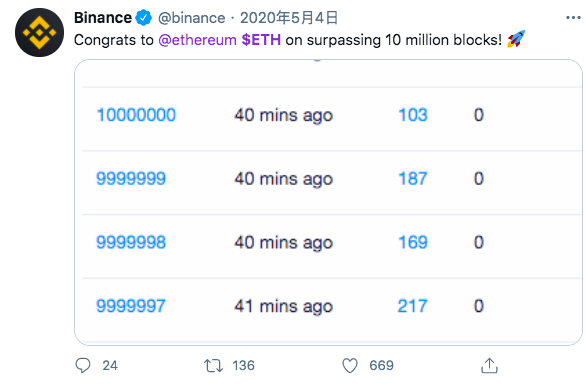Open the @binance handle
586x385 pixels.
(x=191, y=18)
